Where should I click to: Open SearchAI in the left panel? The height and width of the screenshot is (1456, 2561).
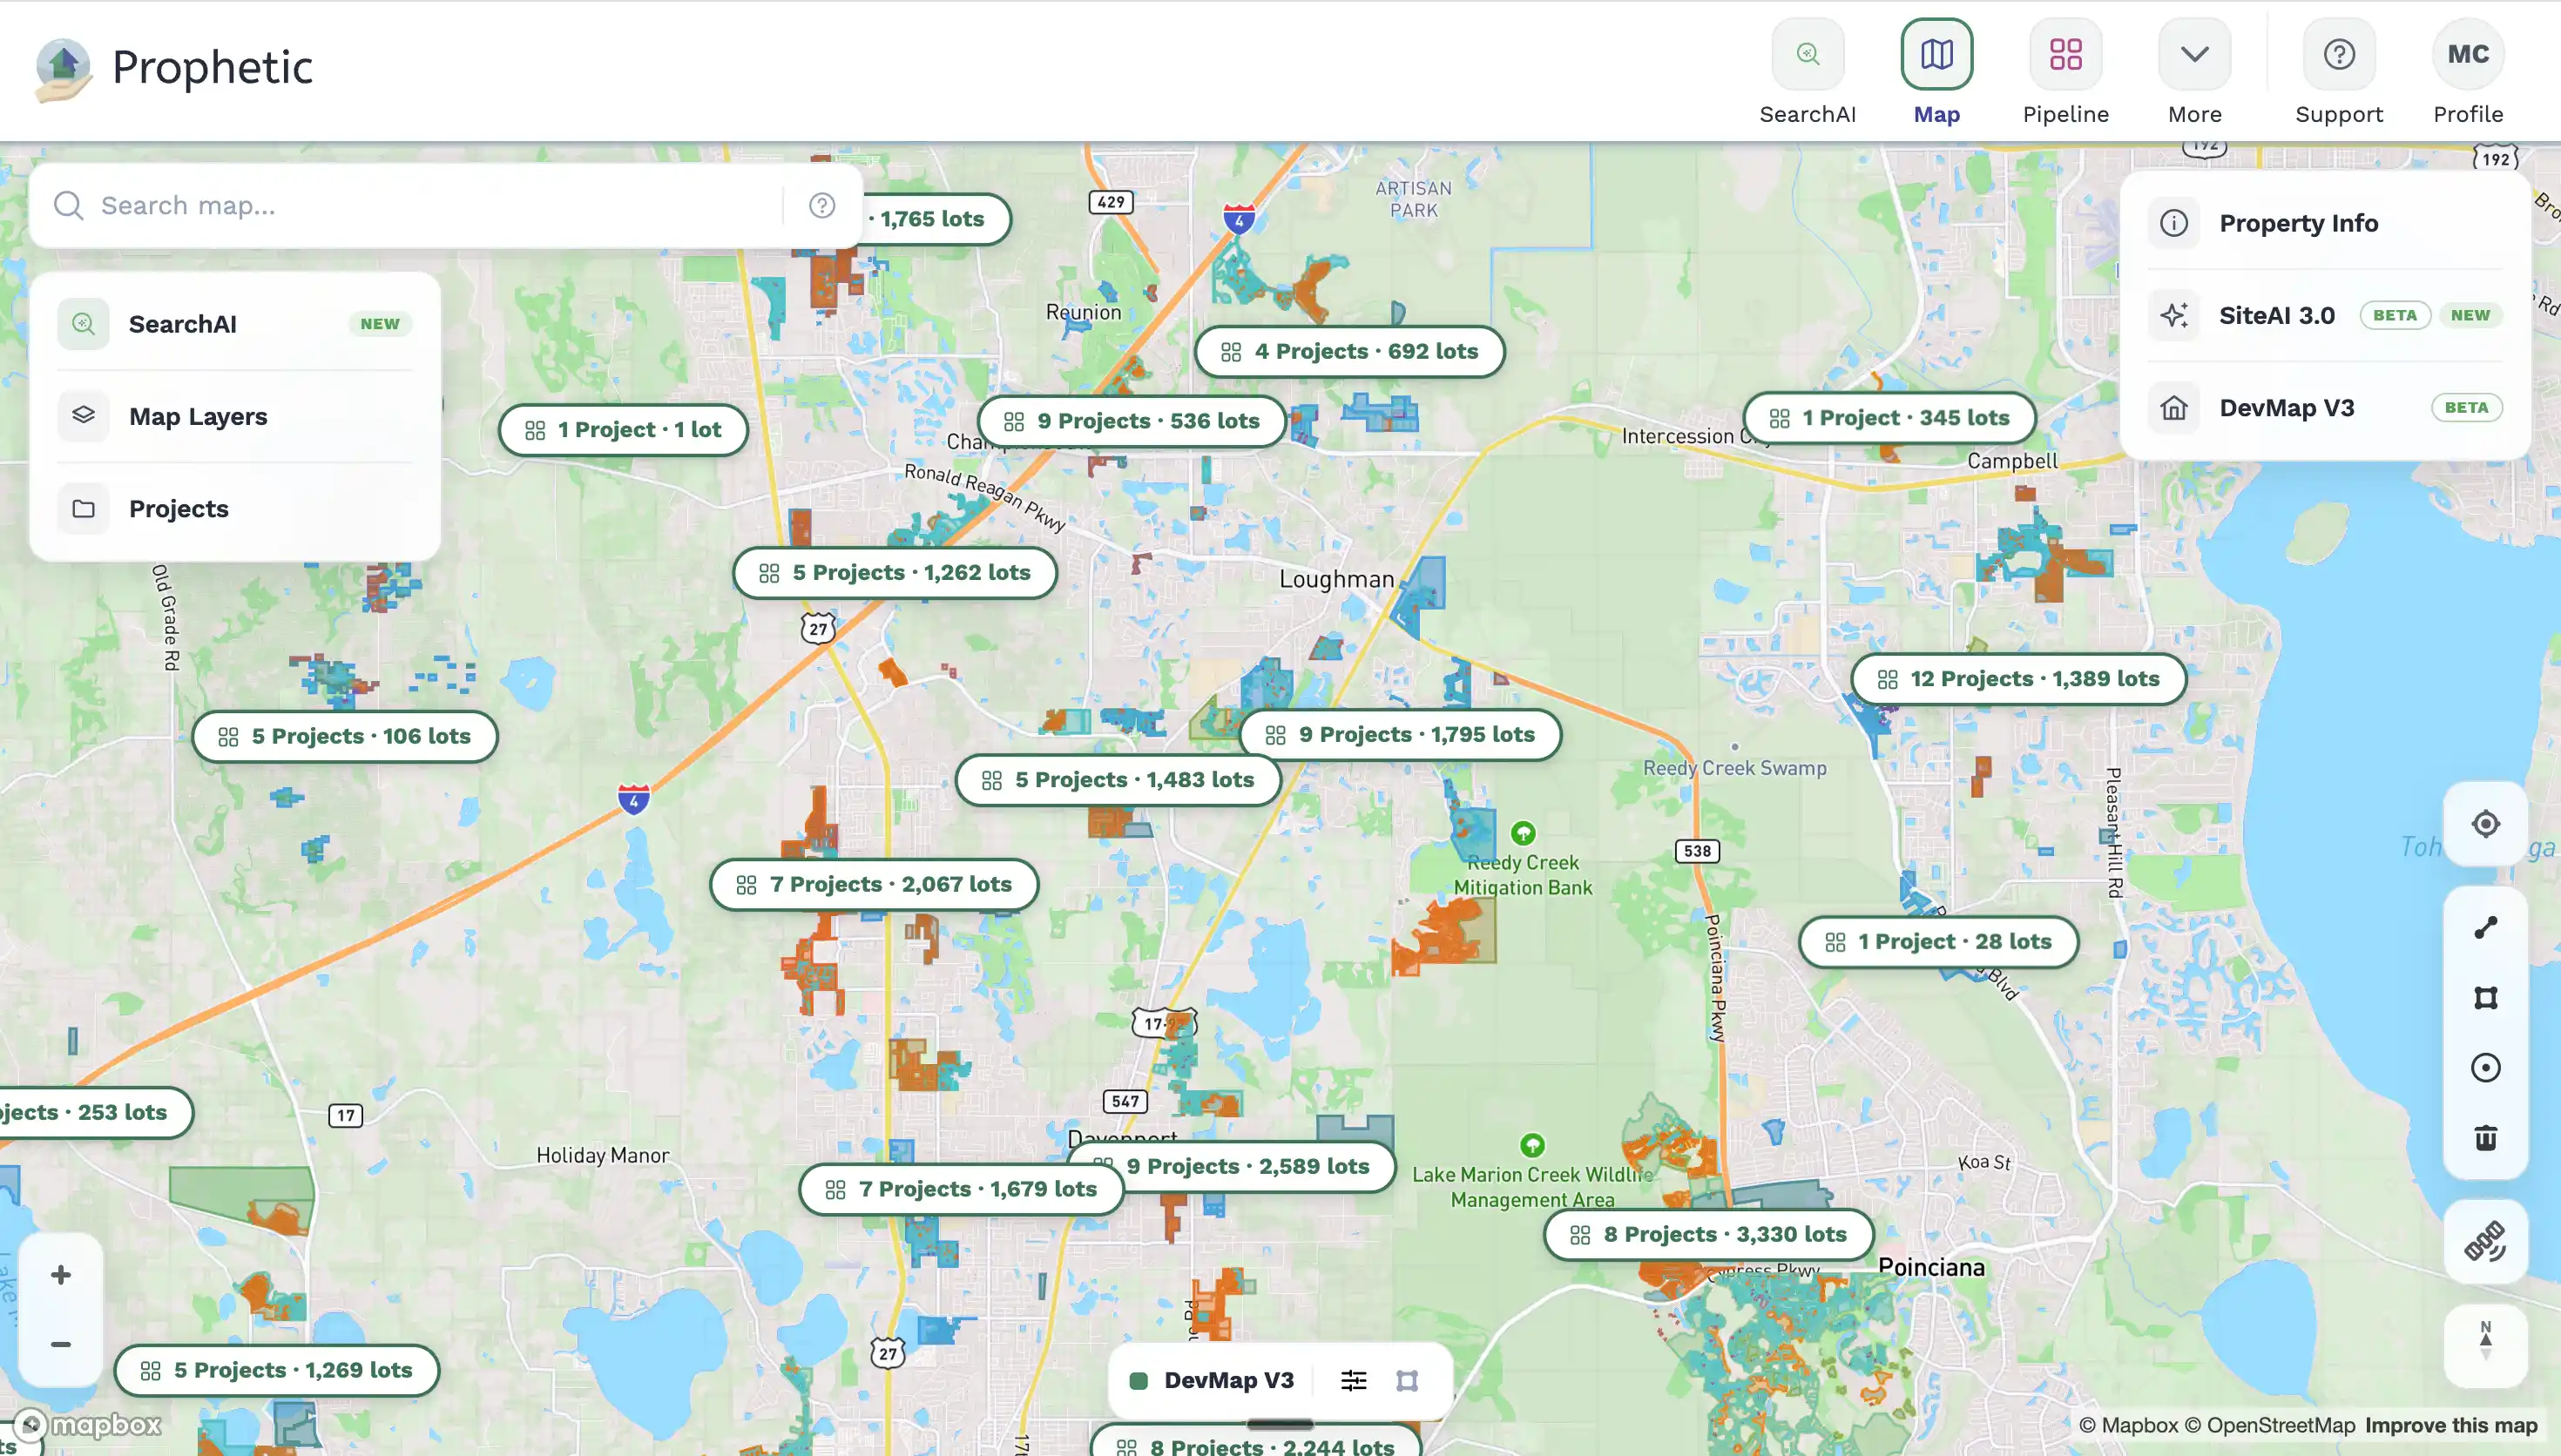tap(235, 324)
